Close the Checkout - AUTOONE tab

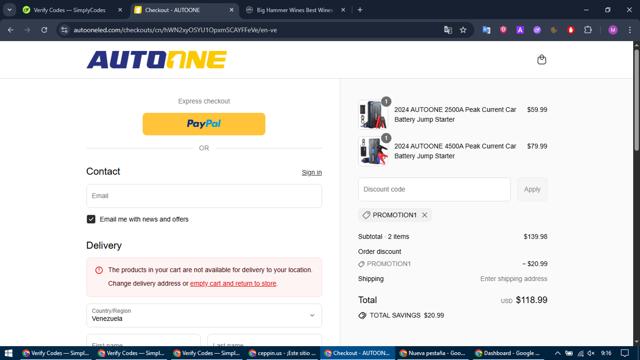tap(231, 10)
